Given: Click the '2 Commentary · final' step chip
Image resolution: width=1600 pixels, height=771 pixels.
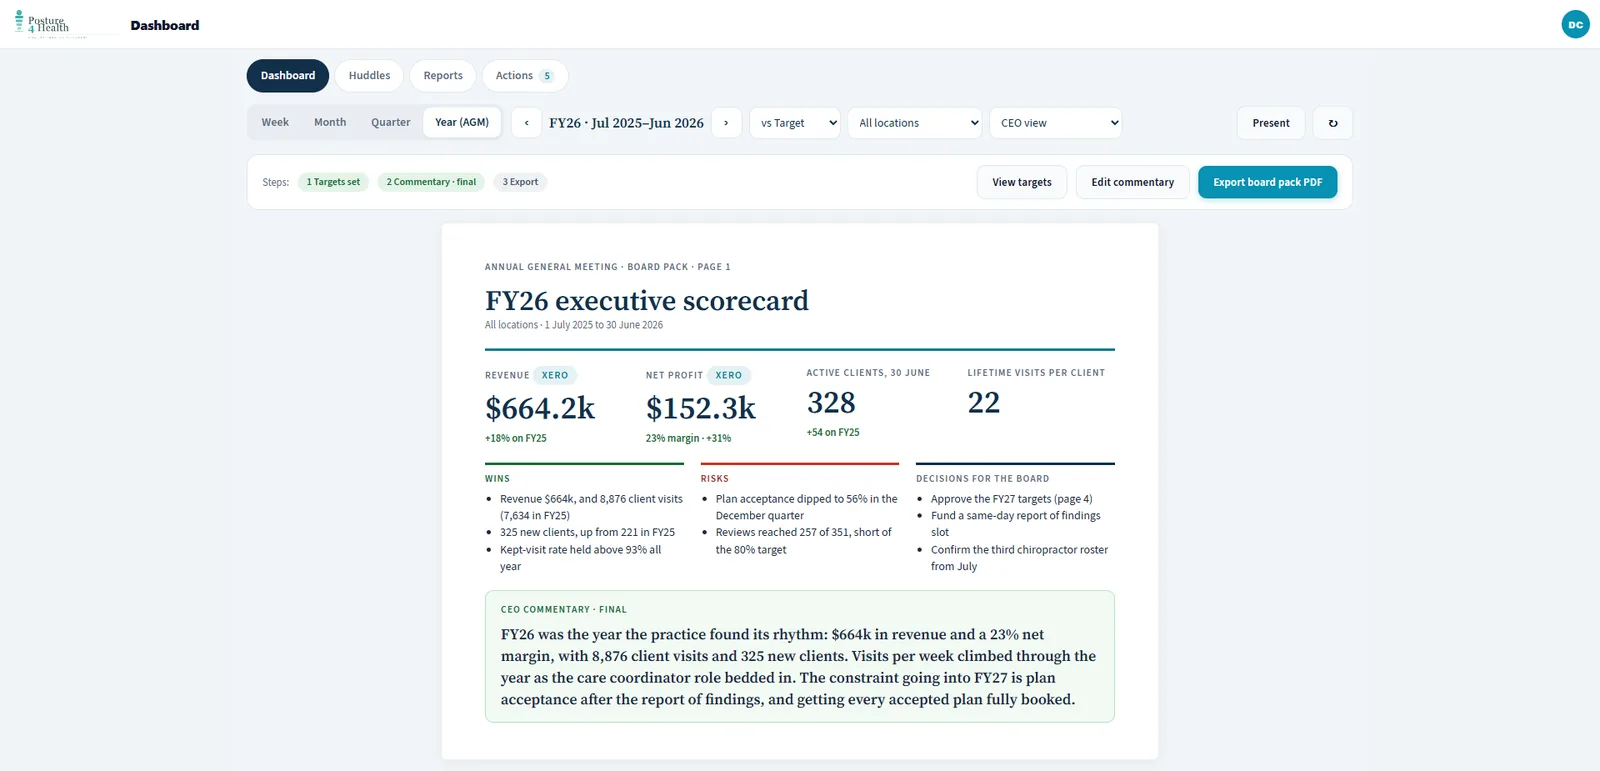Looking at the screenshot, I should coord(431,182).
